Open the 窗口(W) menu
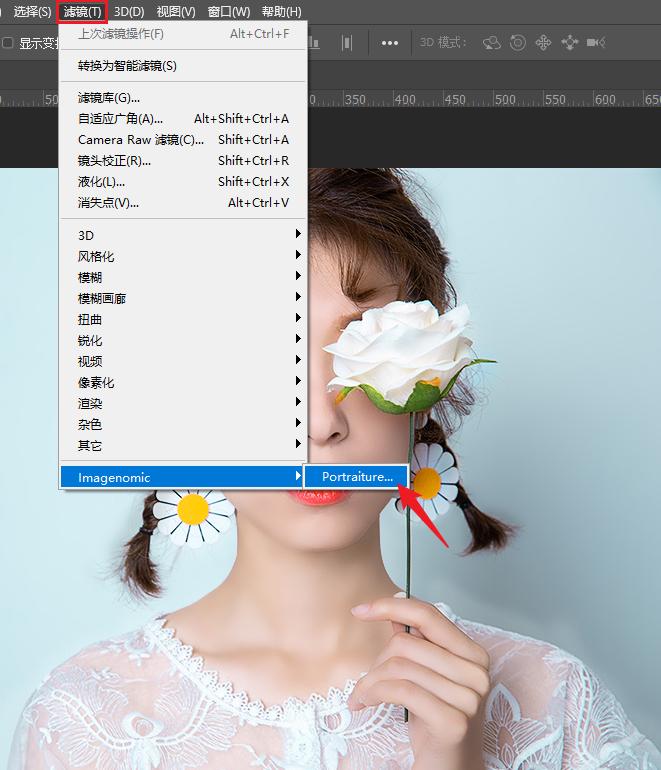 228,11
